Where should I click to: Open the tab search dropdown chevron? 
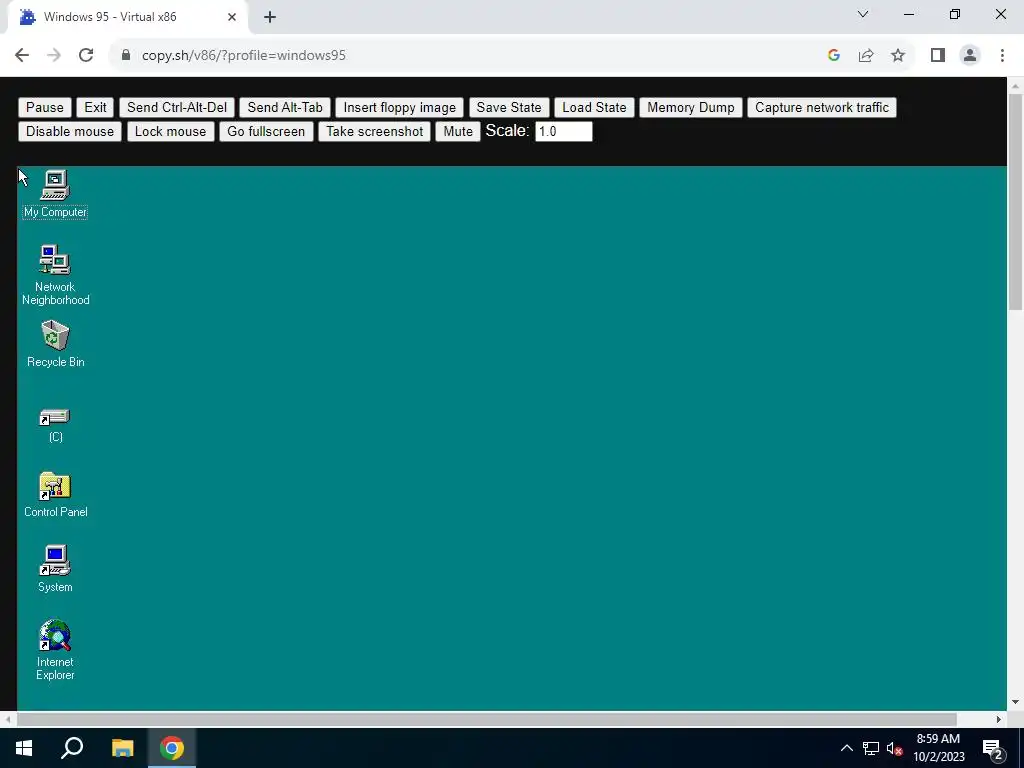pyautogui.click(x=863, y=14)
